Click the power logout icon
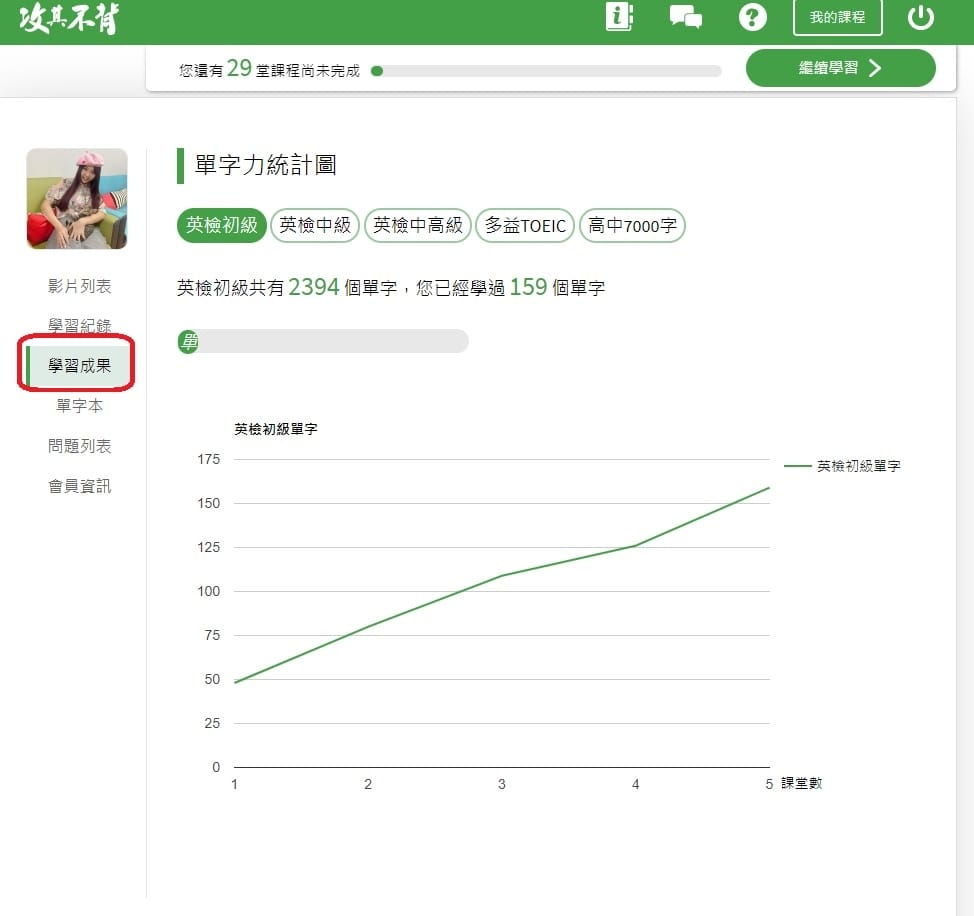 [920, 17]
